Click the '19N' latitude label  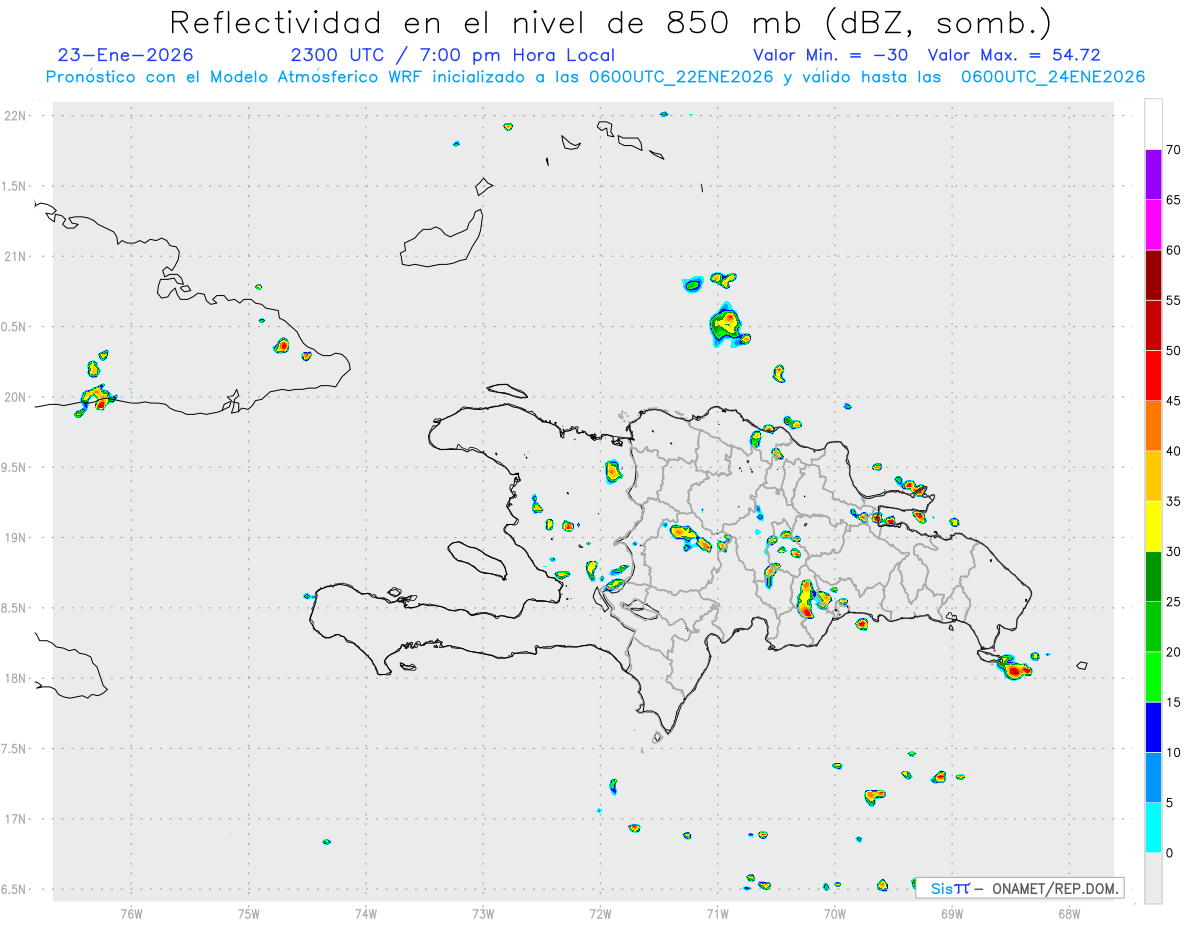pyautogui.click(x=17, y=537)
